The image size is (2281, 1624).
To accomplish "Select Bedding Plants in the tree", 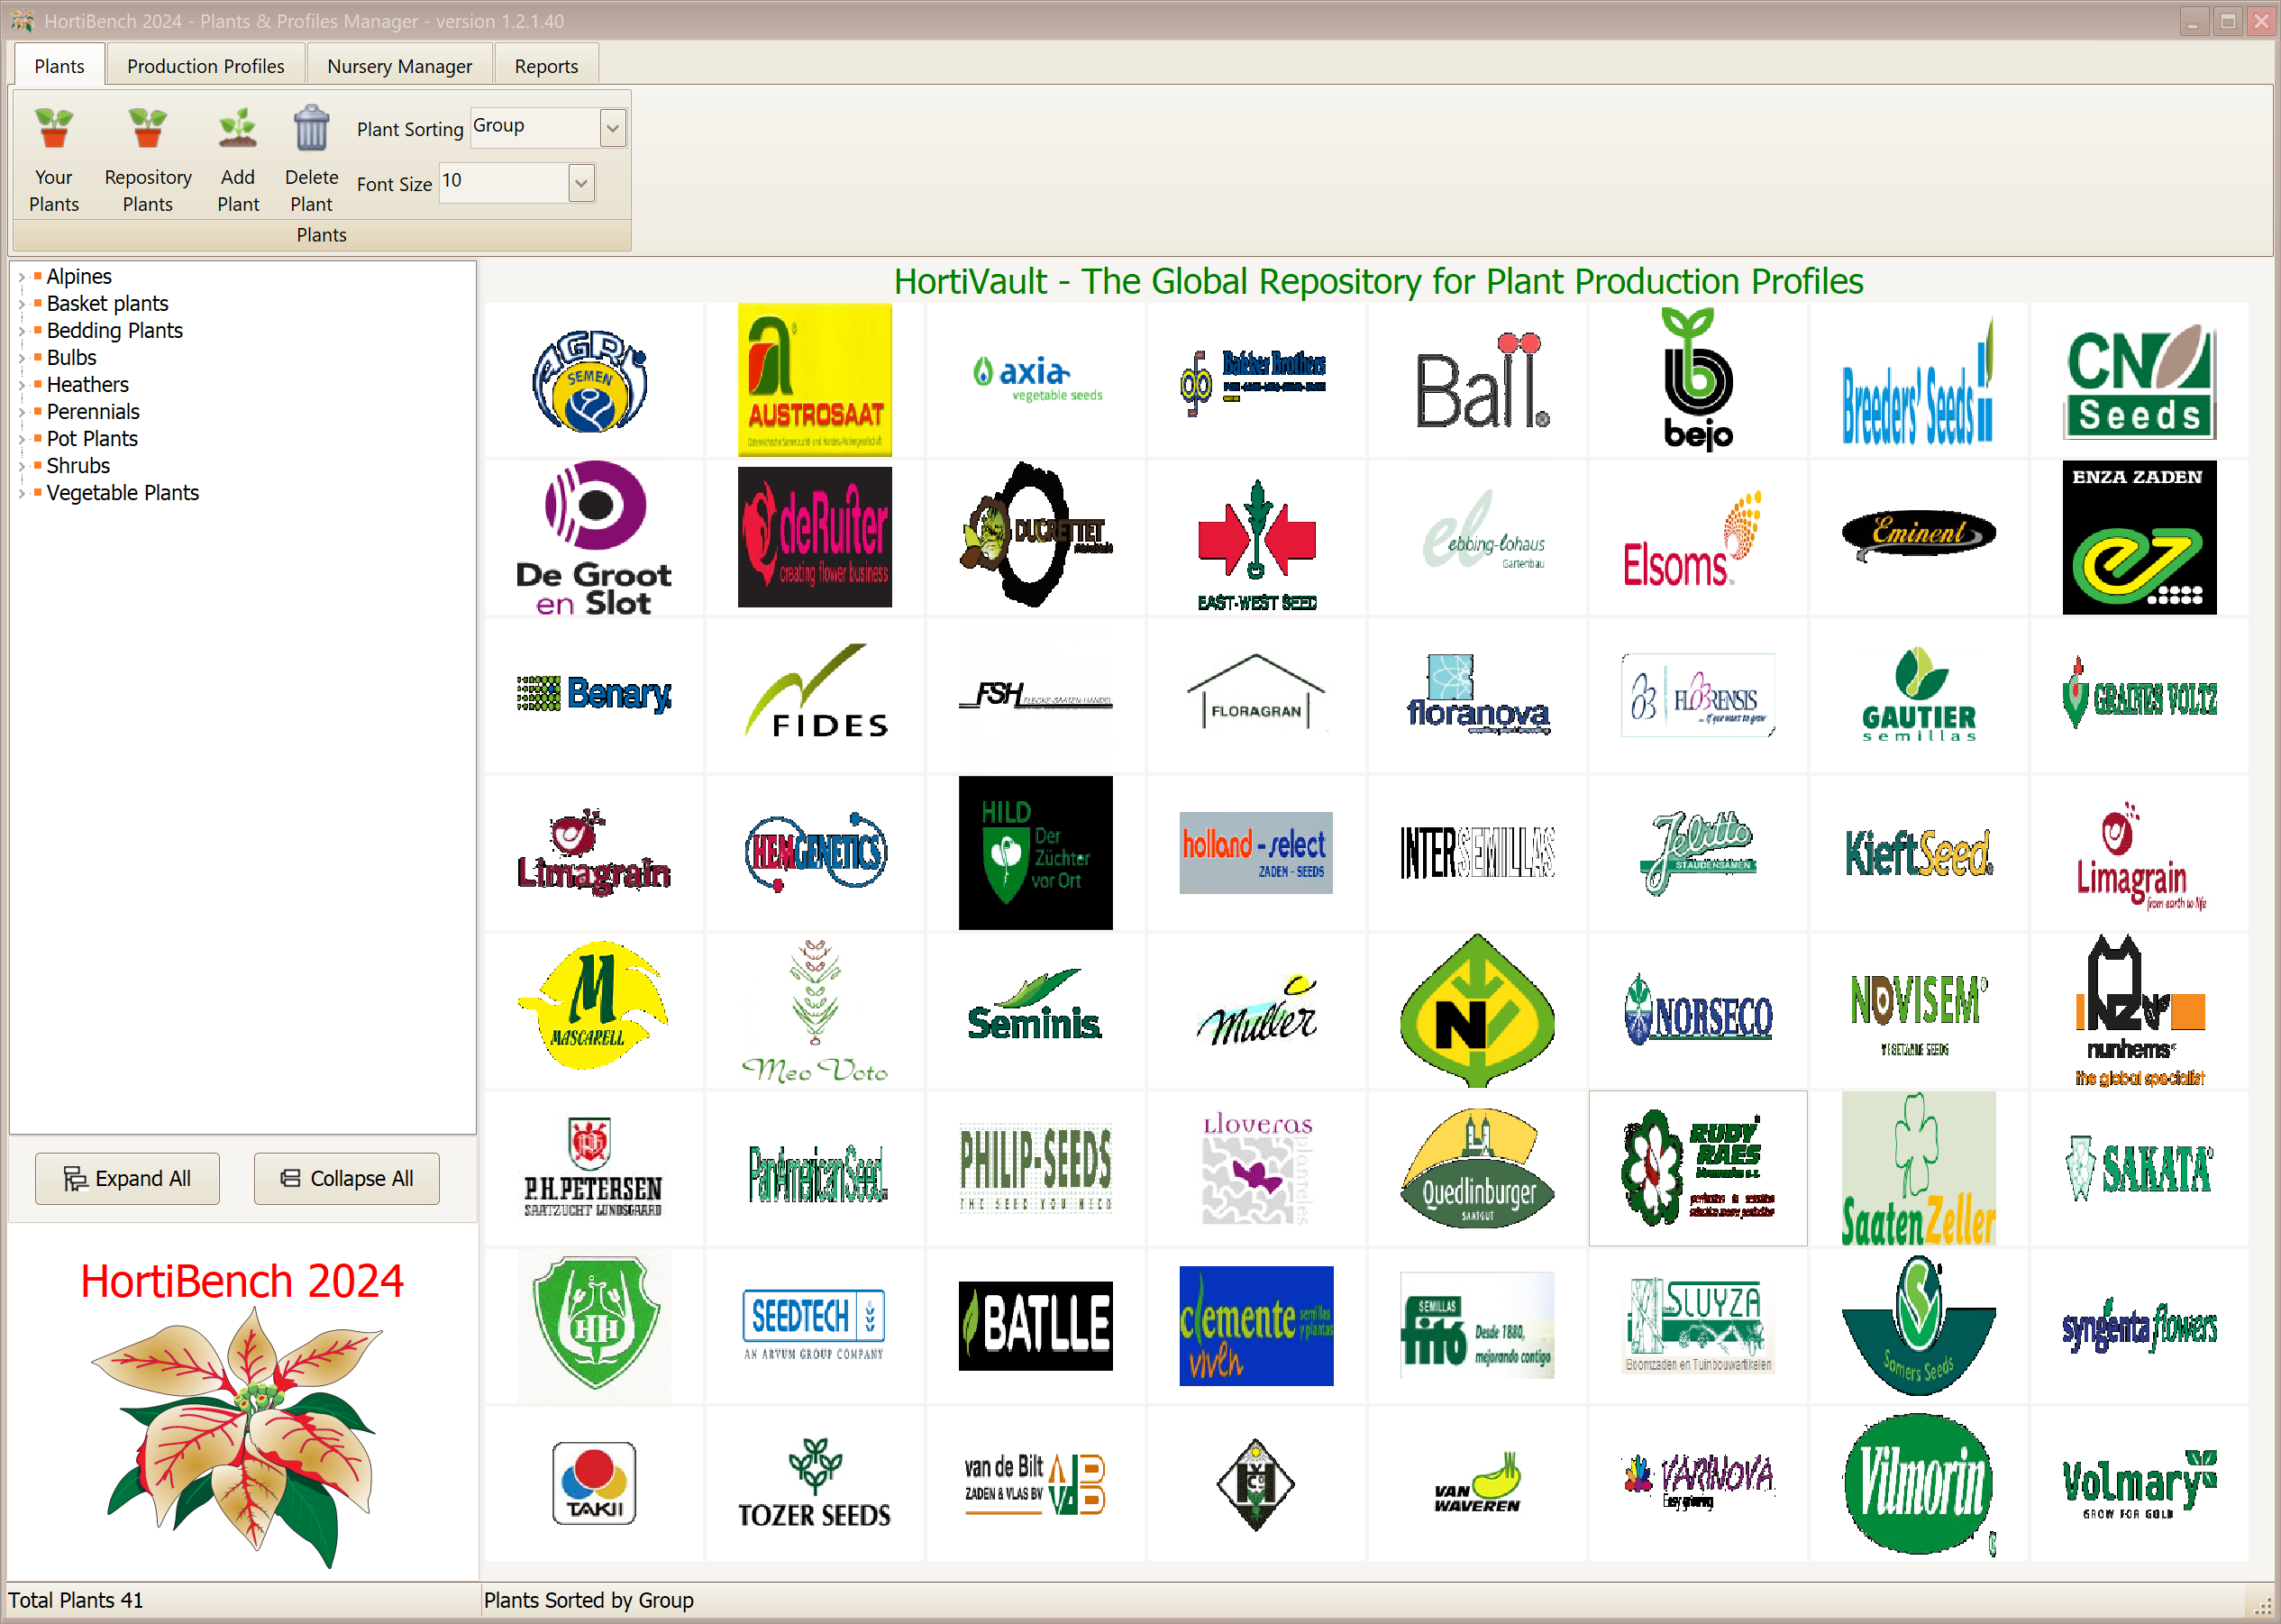I will (115, 331).
